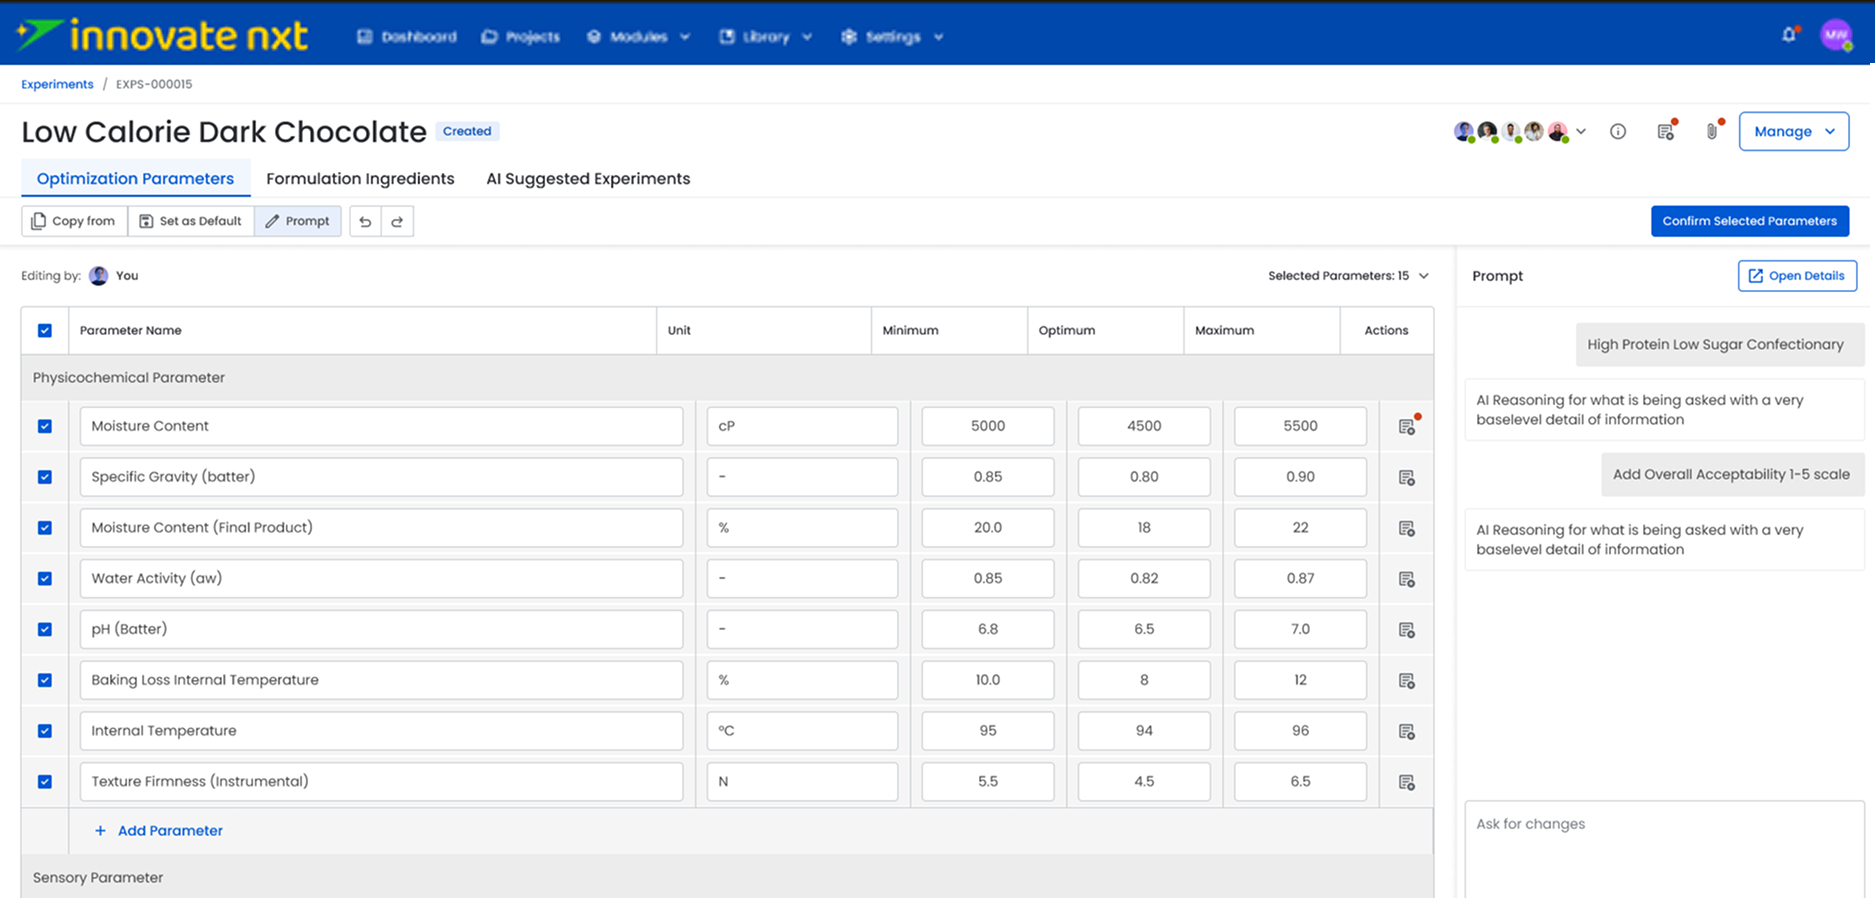Screen dimensions: 1875x898
Task: Uncheck Specific Gravity (batter) checkbox
Action: tap(45, 477)
